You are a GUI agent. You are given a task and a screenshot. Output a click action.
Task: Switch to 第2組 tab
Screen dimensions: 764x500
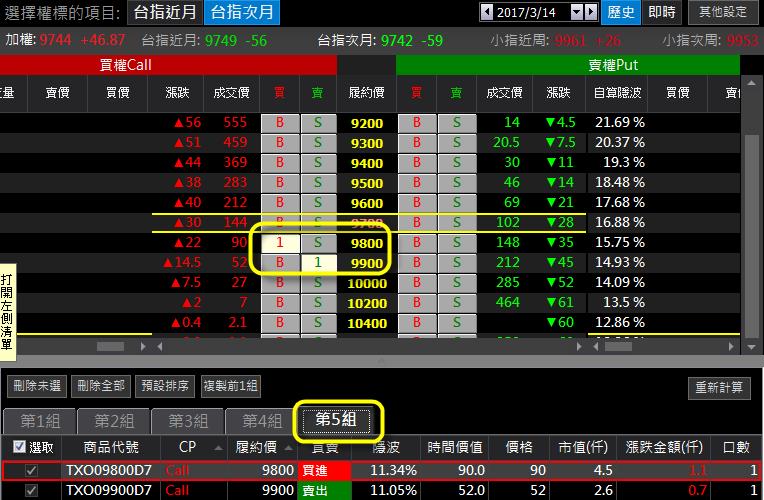(114, 421)
